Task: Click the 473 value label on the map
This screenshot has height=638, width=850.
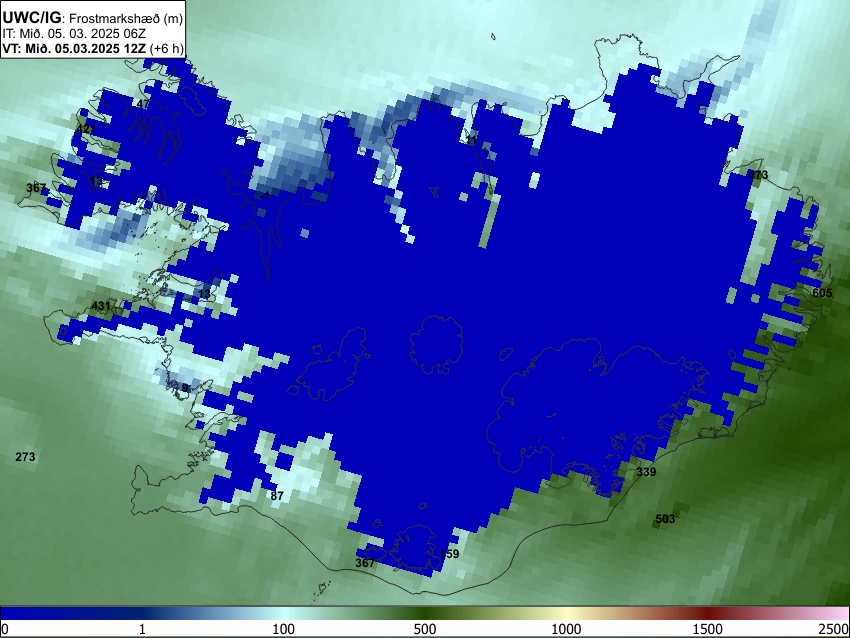Action: 758,175
